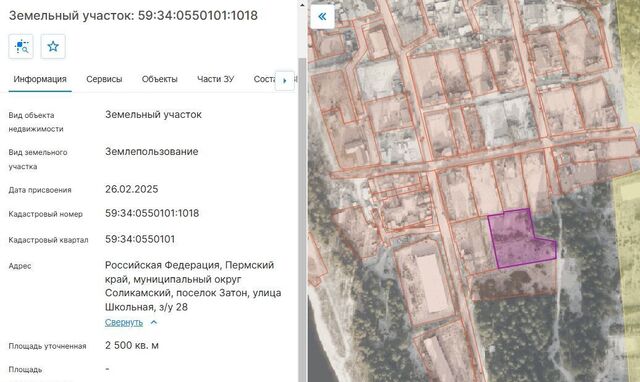Open the Части ЗУ tab
The width and height of the screenshot is (640, 382).
point(216,79)
